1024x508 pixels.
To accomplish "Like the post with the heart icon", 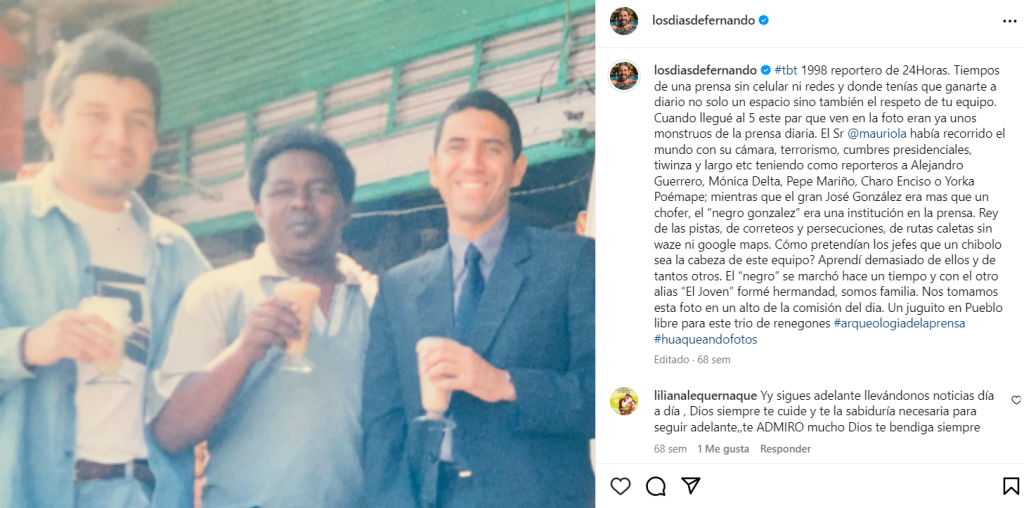I will 620,486.
